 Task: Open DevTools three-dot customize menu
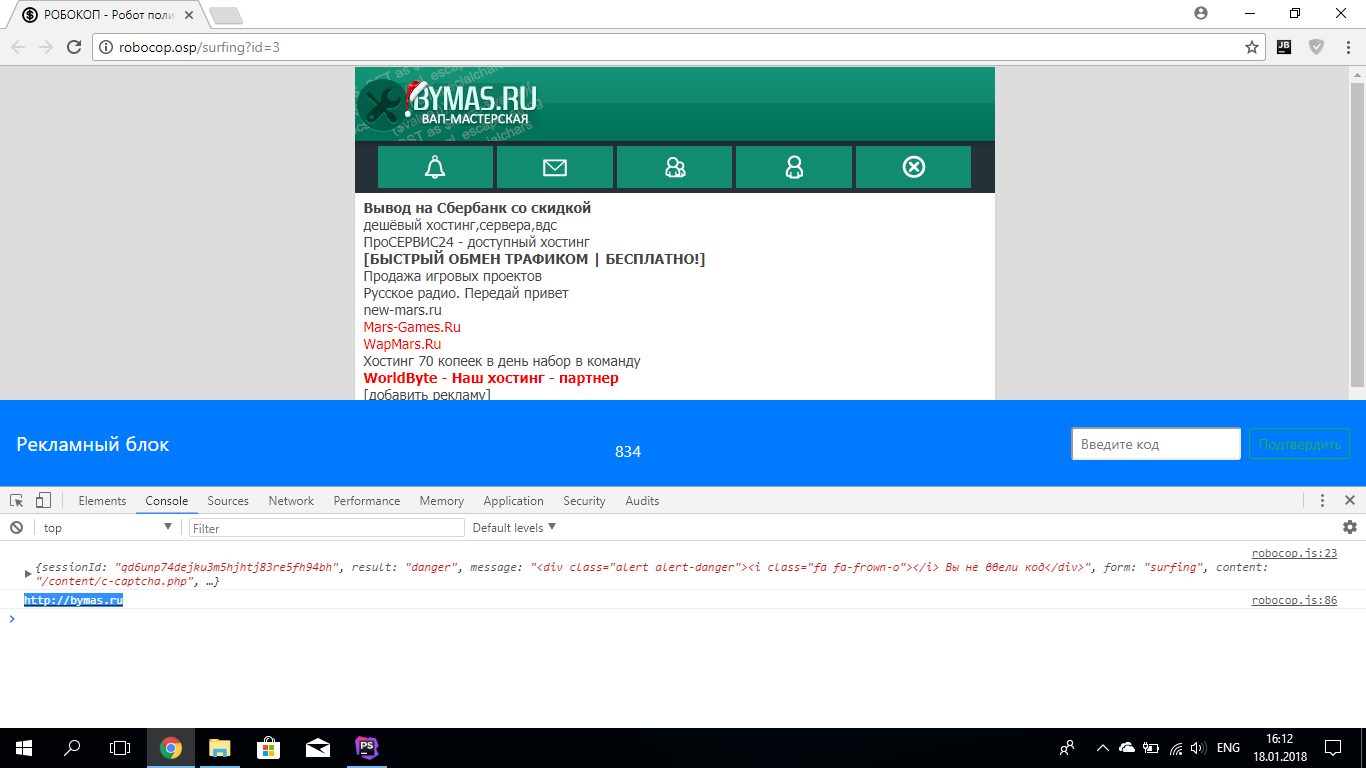(1322, 501)
